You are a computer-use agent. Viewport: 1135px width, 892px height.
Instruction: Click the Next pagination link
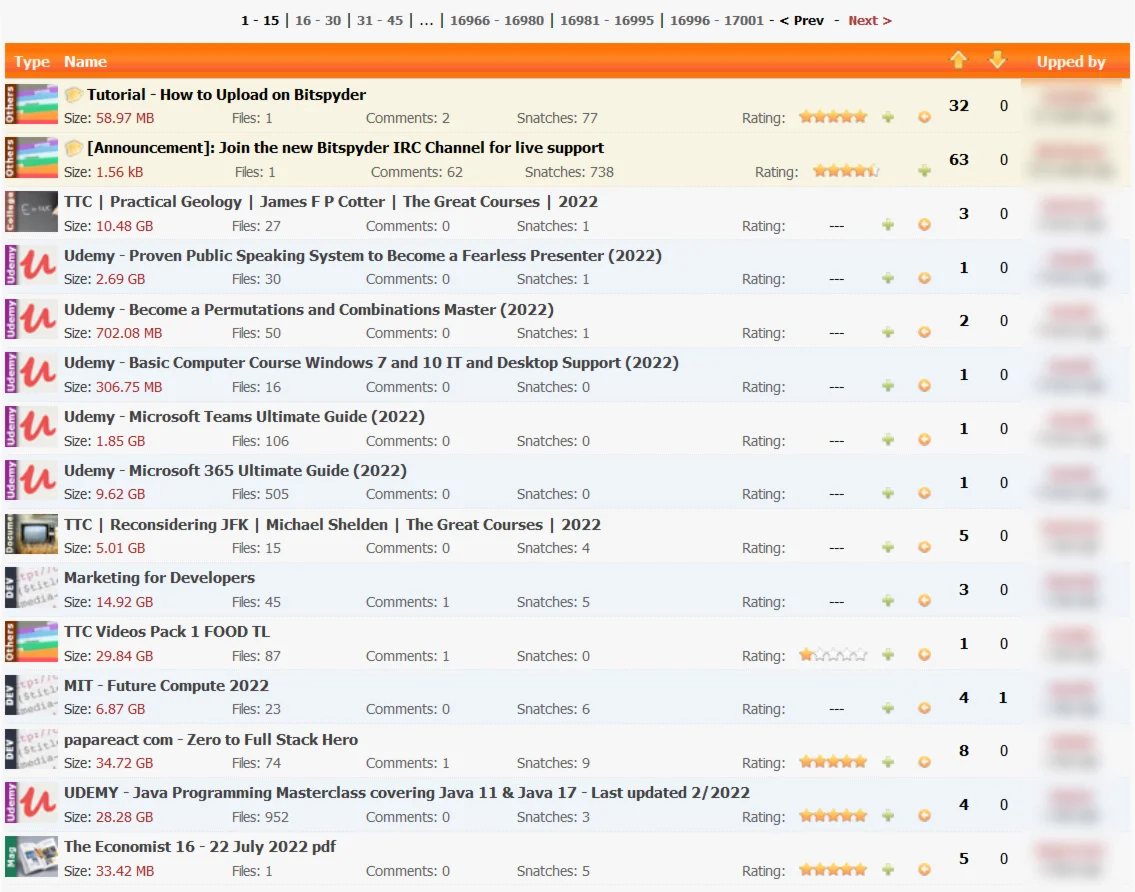click(x=869, y=20)
